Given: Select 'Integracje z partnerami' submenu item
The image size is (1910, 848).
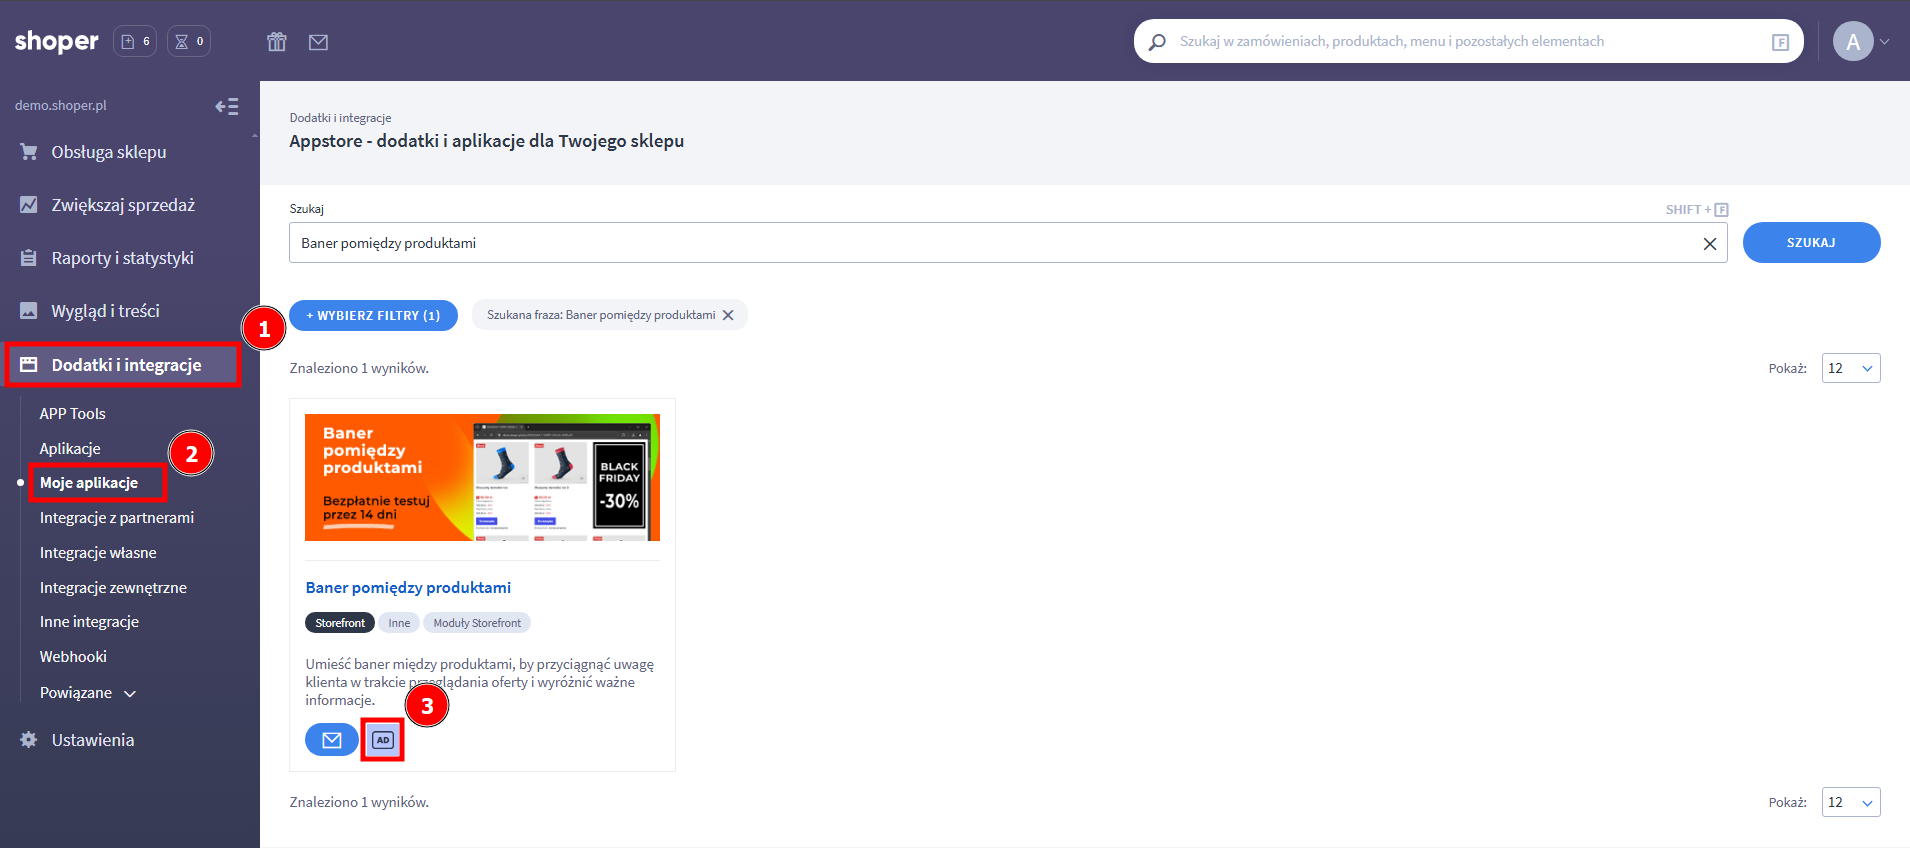Looking at the screenshot, I should tap(117, 518).
